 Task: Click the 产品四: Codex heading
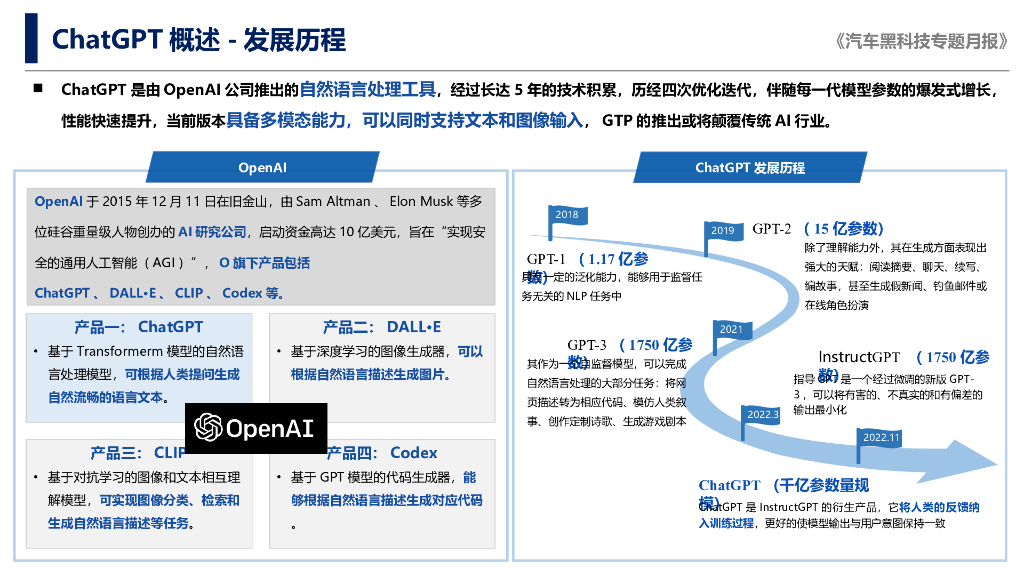point(382,453)
